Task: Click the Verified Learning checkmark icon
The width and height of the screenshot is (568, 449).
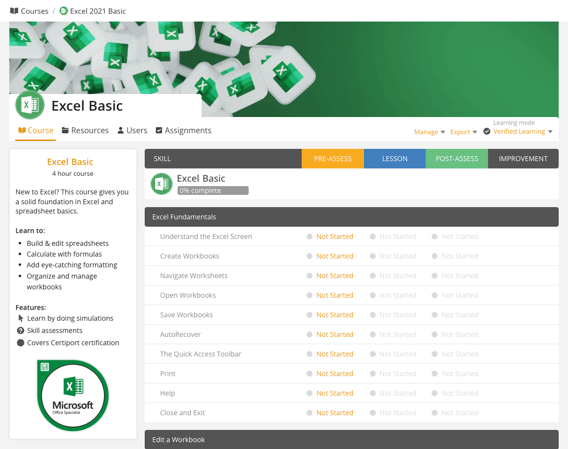Action: [x=487, y=132]
